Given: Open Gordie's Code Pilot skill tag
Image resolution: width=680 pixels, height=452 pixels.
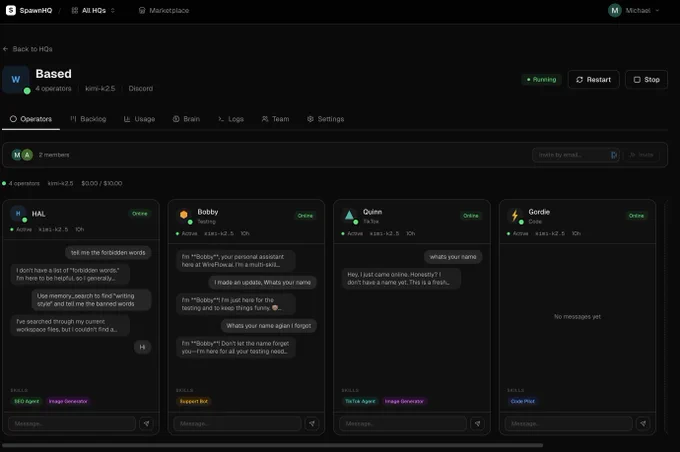Looking at the screenshot, I should (x=523, y=401).
